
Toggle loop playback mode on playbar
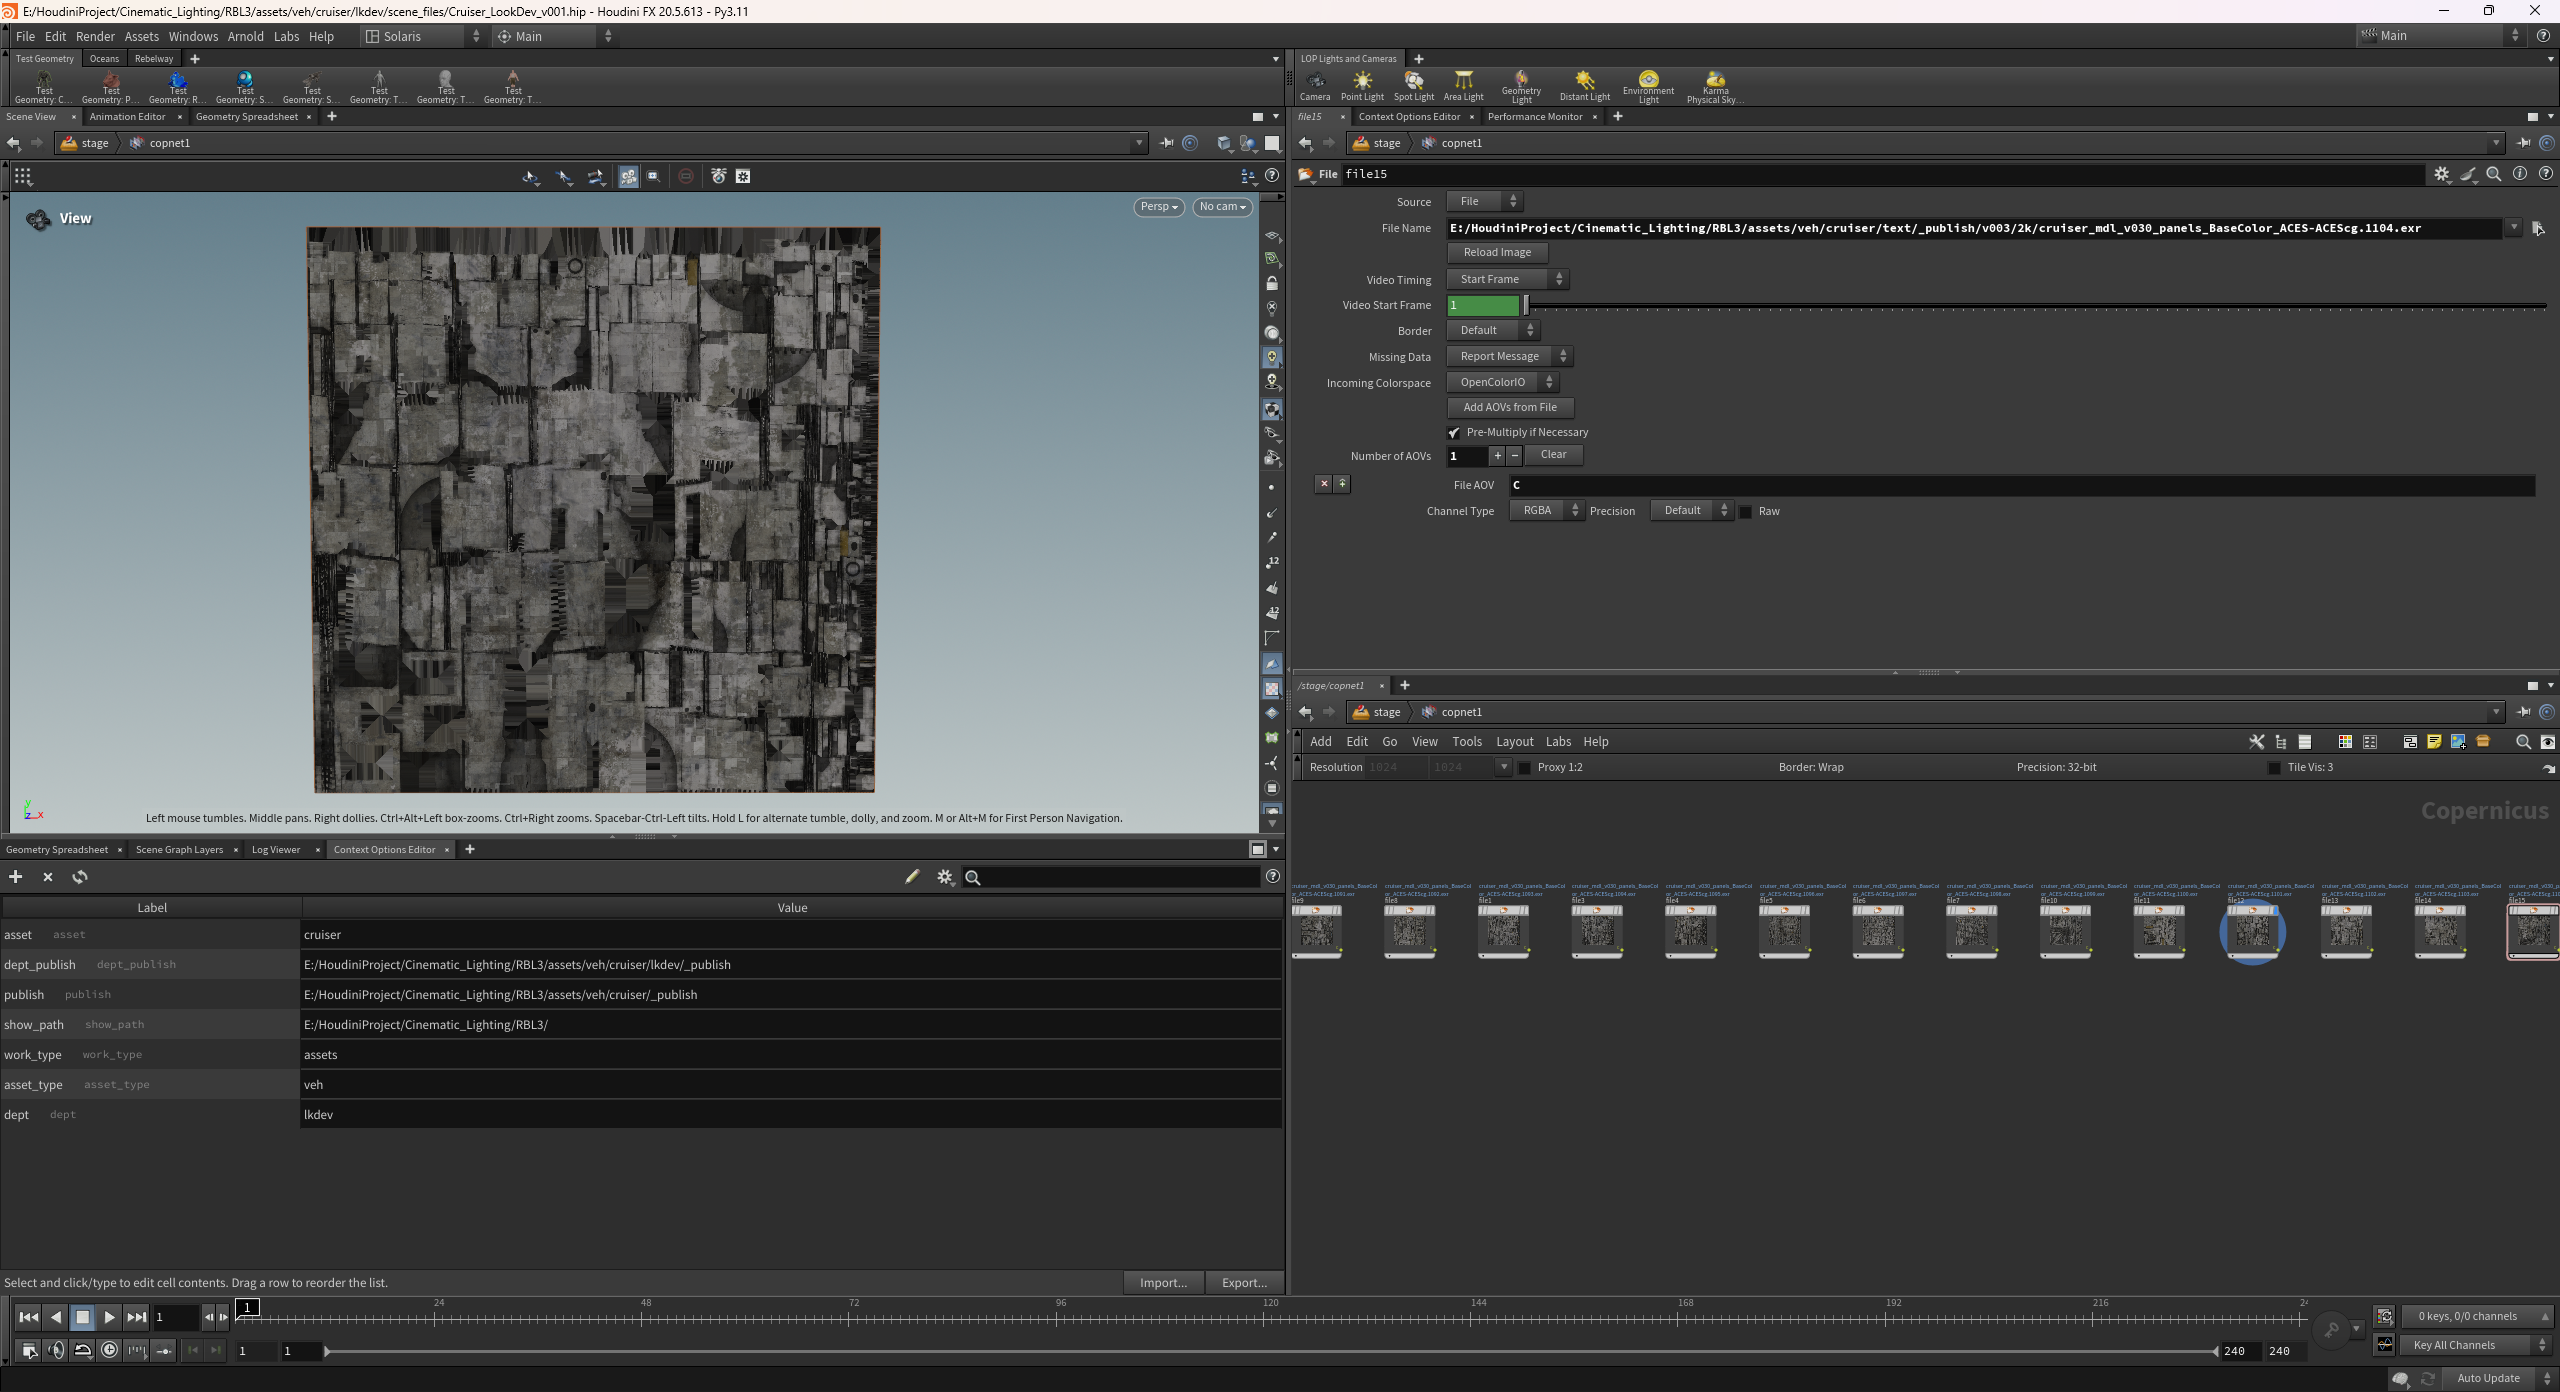[83, 1351]
